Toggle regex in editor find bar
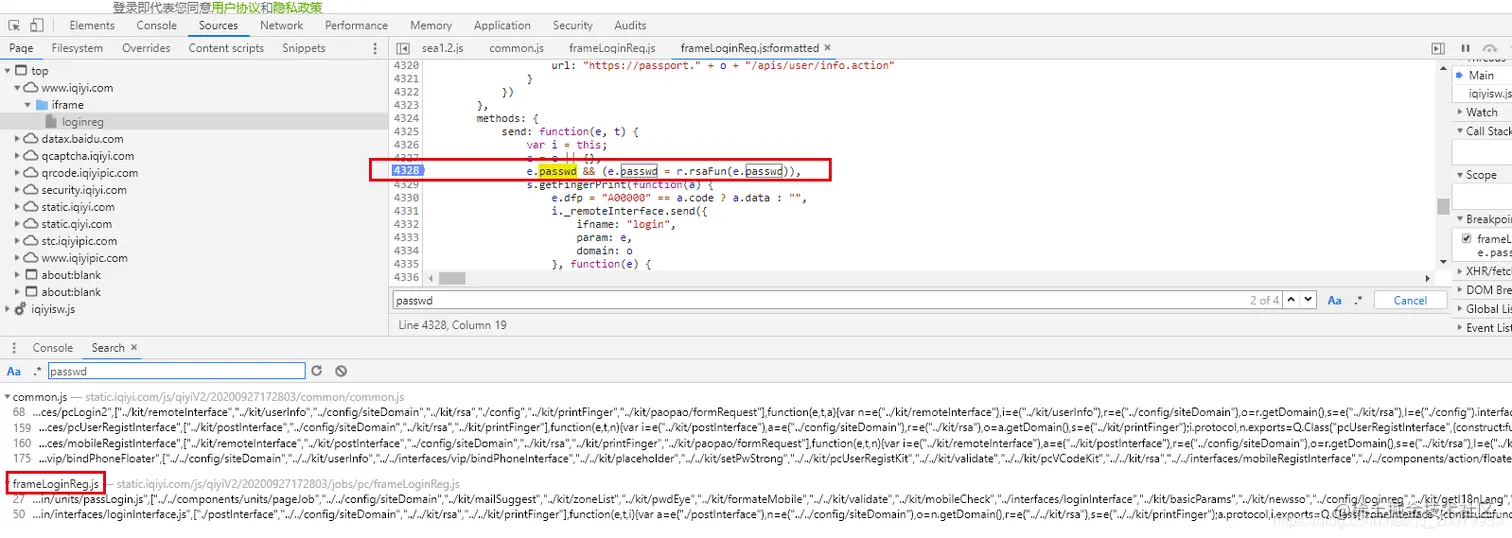This screenshot has height=538, width=1512. tap(1358, 300)
